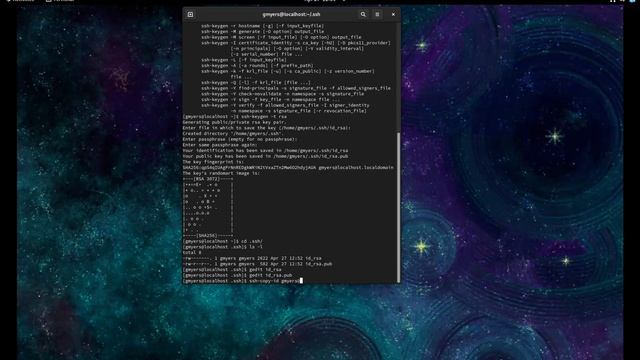Click the 'ssh-keygen -M generate' usage line
The image size is (640, 360).
pyautogui.click(x=262, y=31)
